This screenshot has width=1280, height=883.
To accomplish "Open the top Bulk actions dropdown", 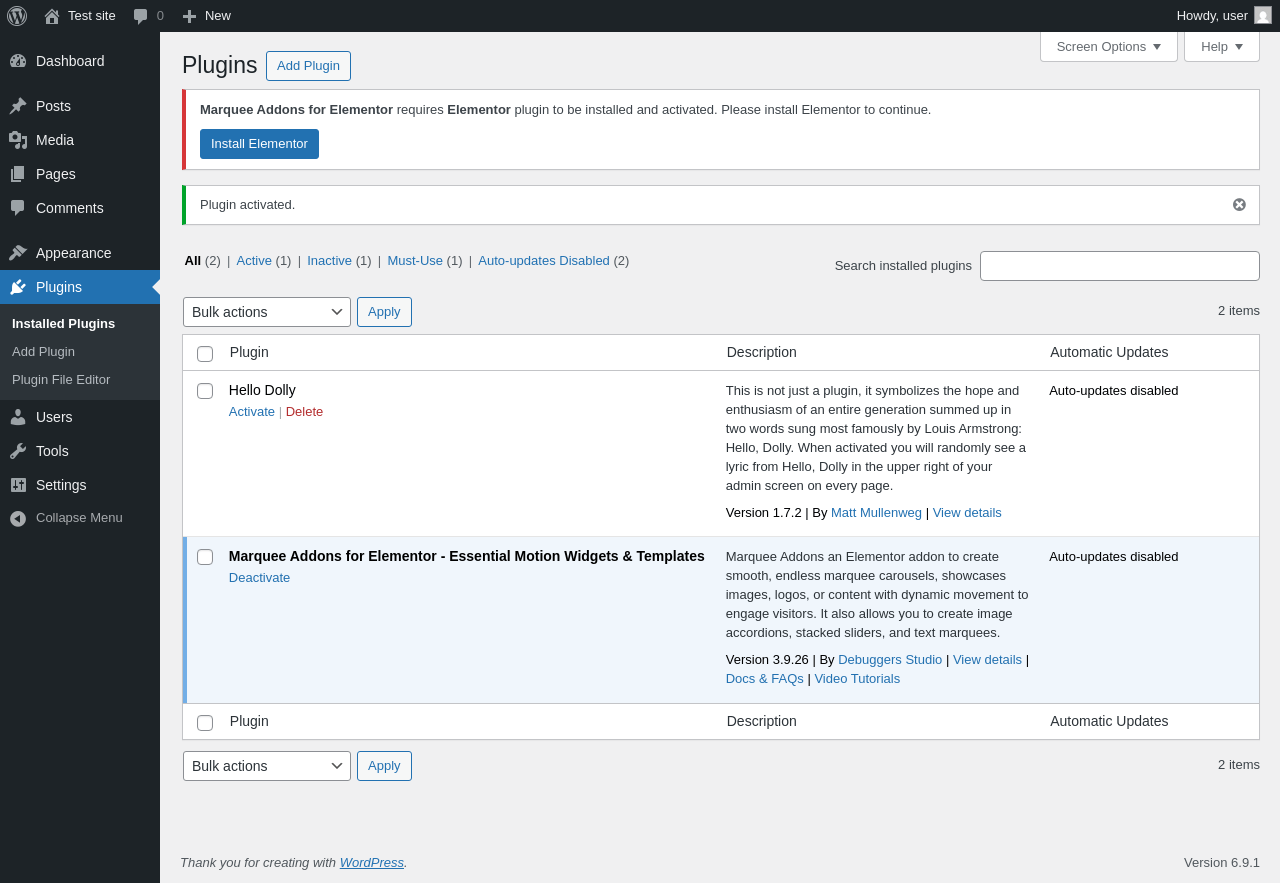I will pos(267,312).
